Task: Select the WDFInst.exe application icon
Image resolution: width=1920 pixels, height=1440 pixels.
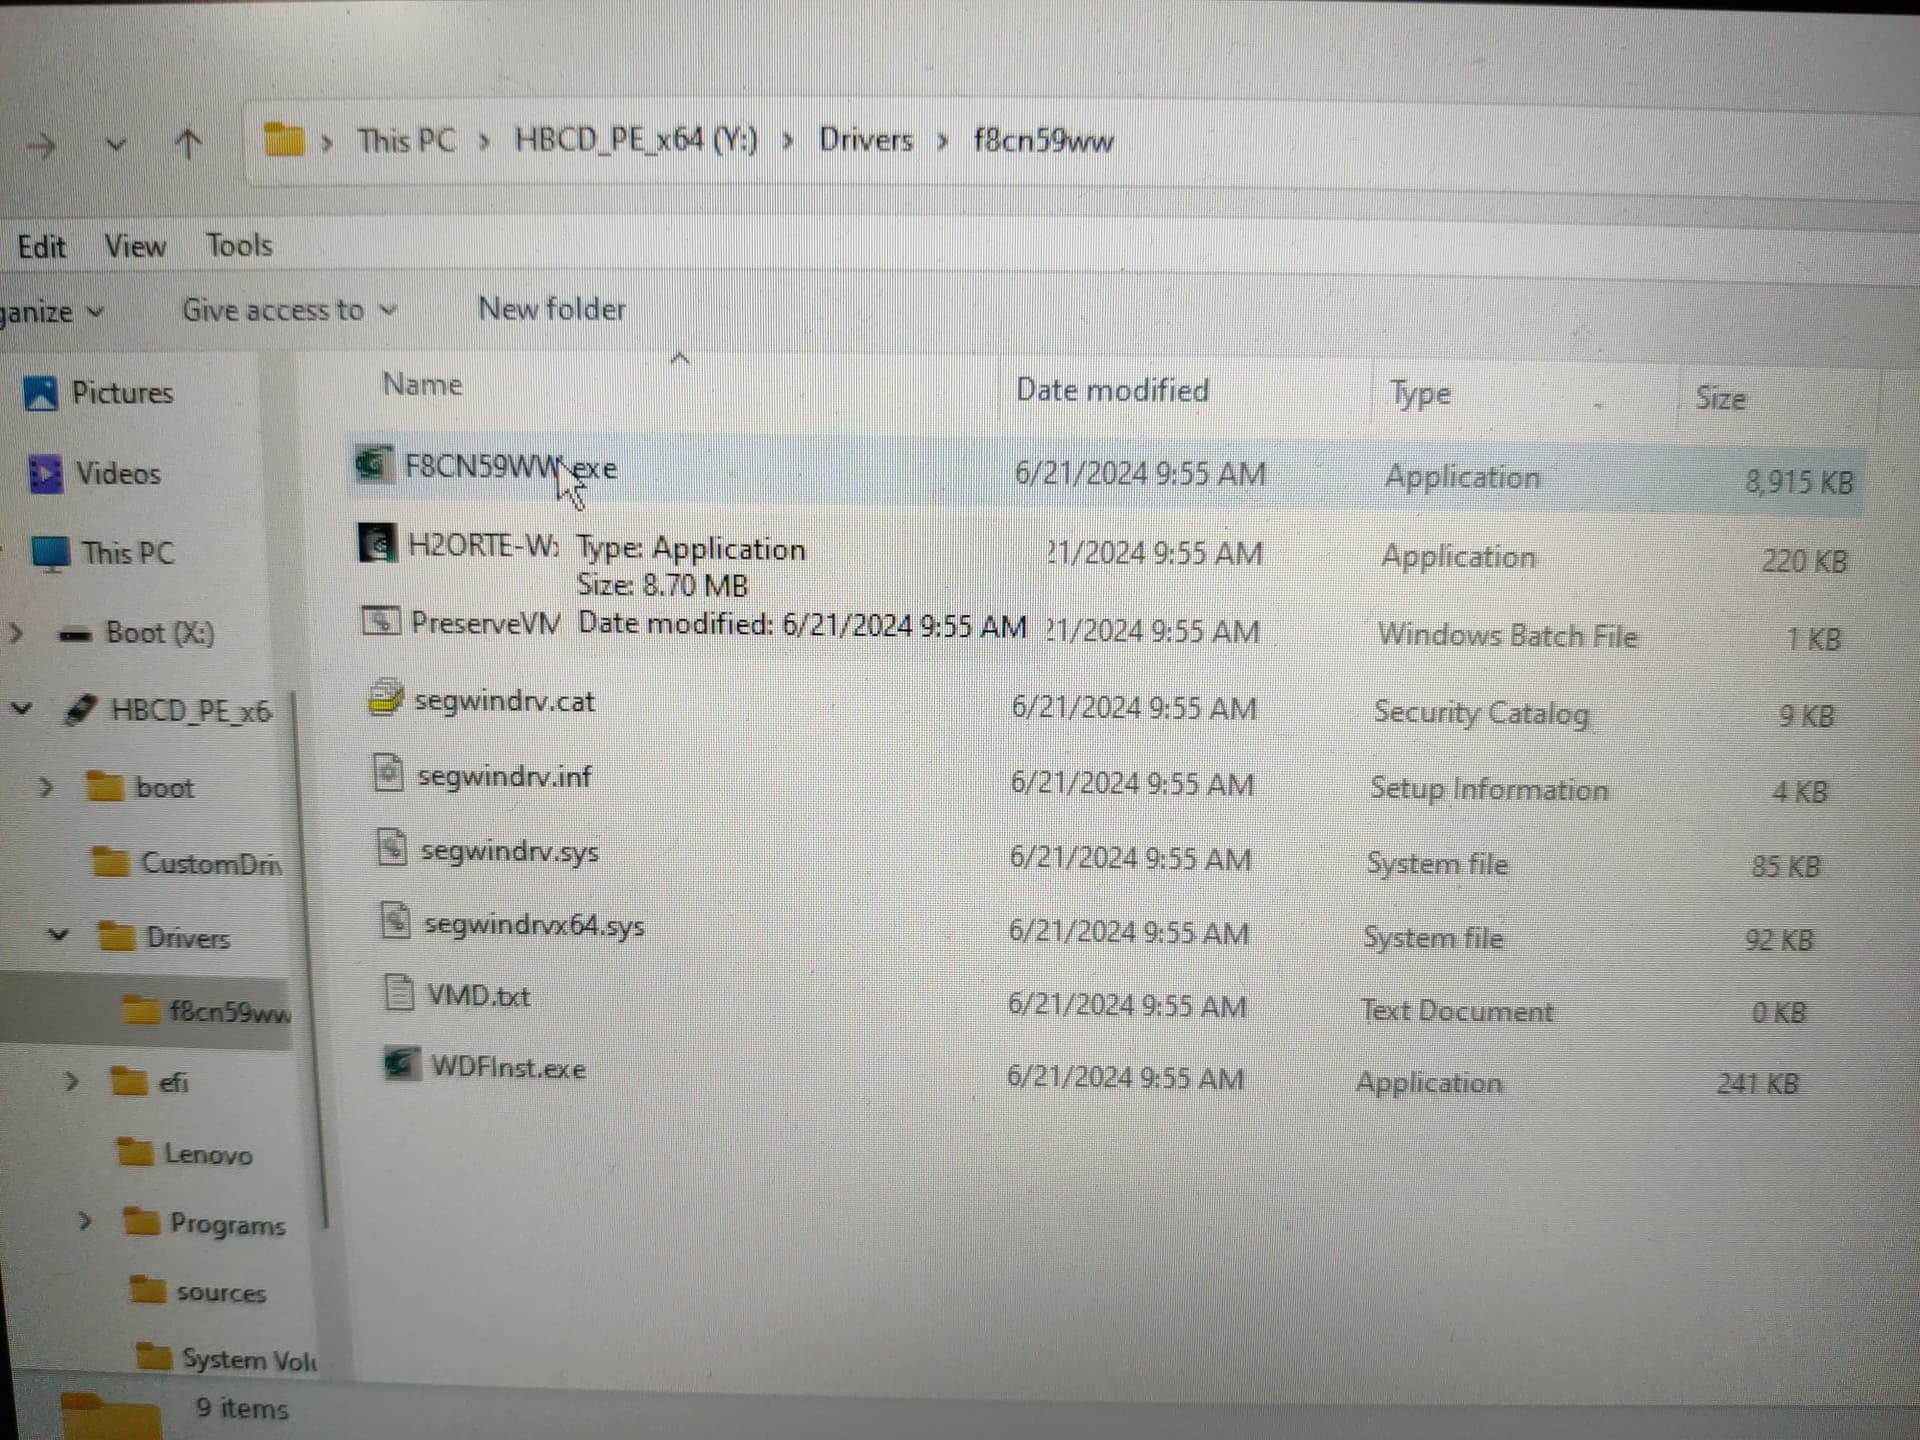Action: [401, 1063]
